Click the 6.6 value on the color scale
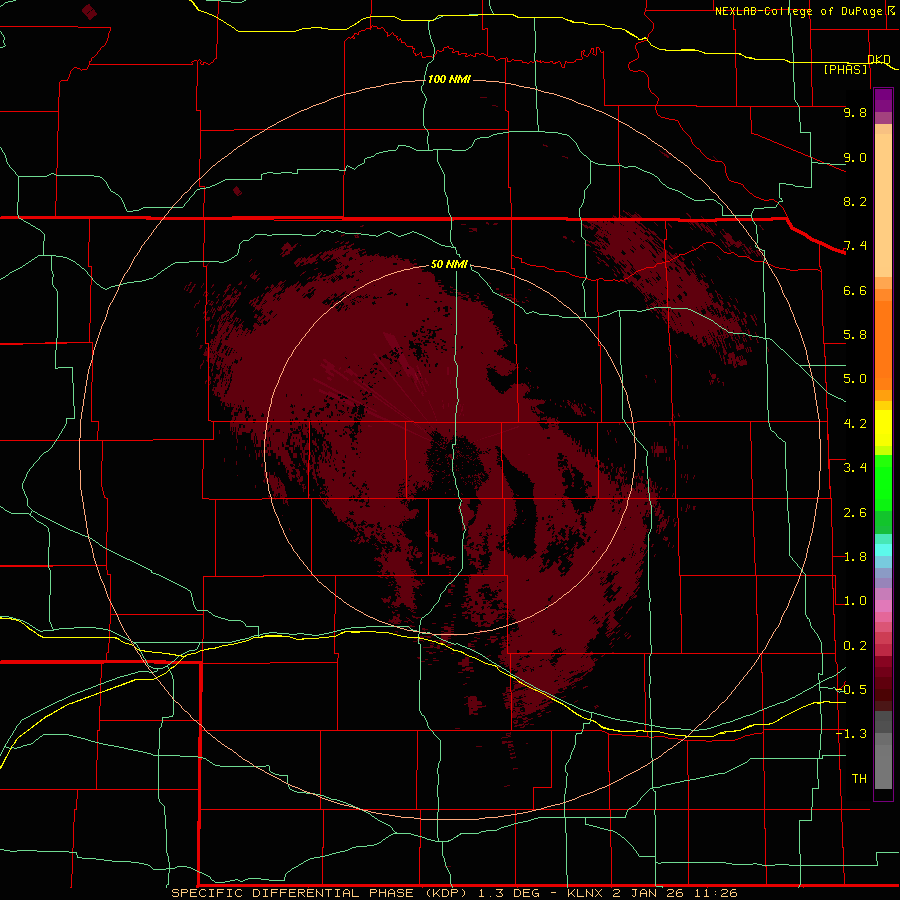900x900 pixels. 855,290
